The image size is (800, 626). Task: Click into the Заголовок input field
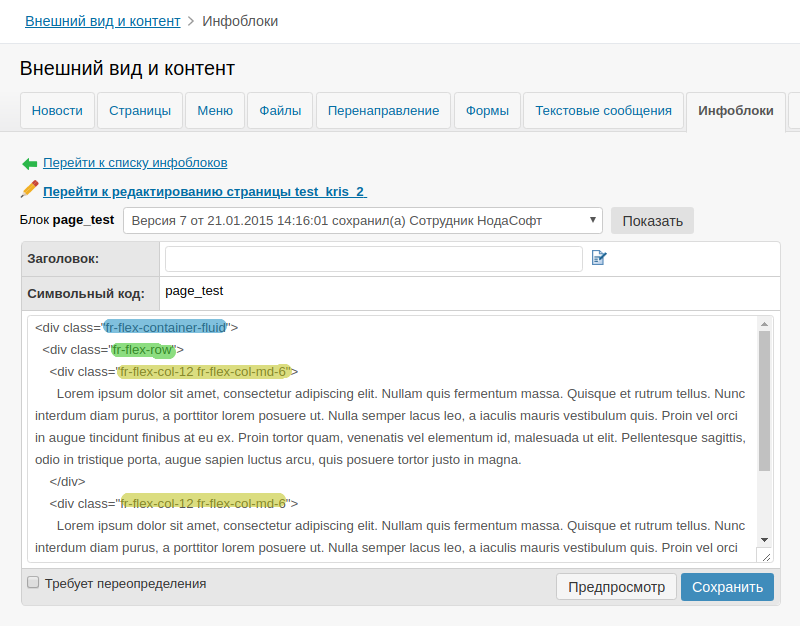click(x=373, y=259)
